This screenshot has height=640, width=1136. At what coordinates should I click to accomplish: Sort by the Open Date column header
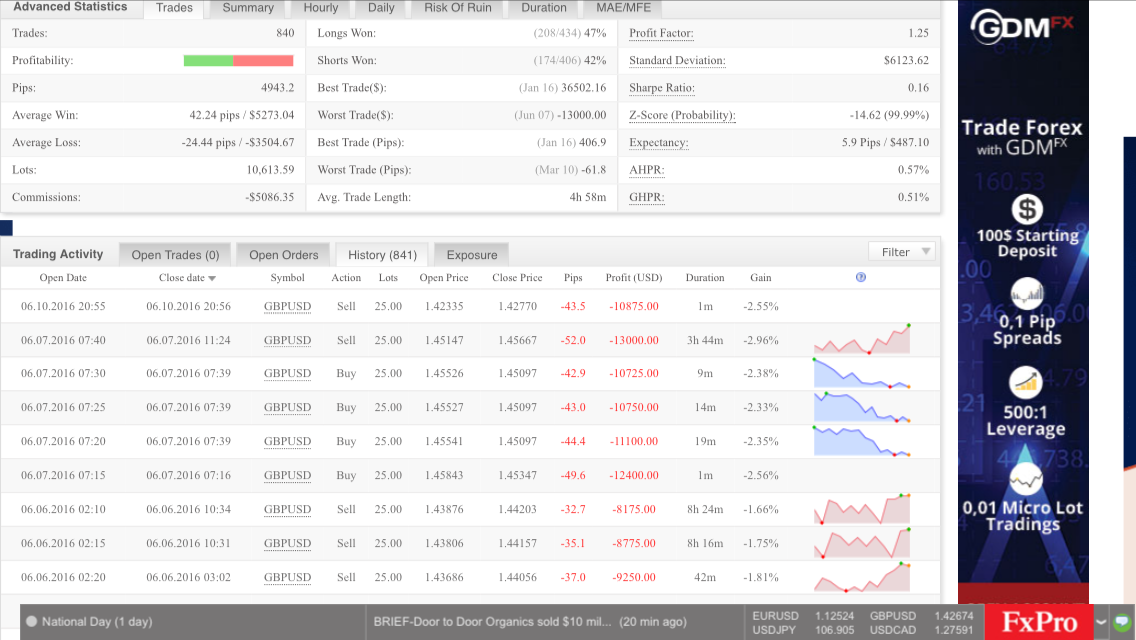pyautogui.click(x=63, y=278)
